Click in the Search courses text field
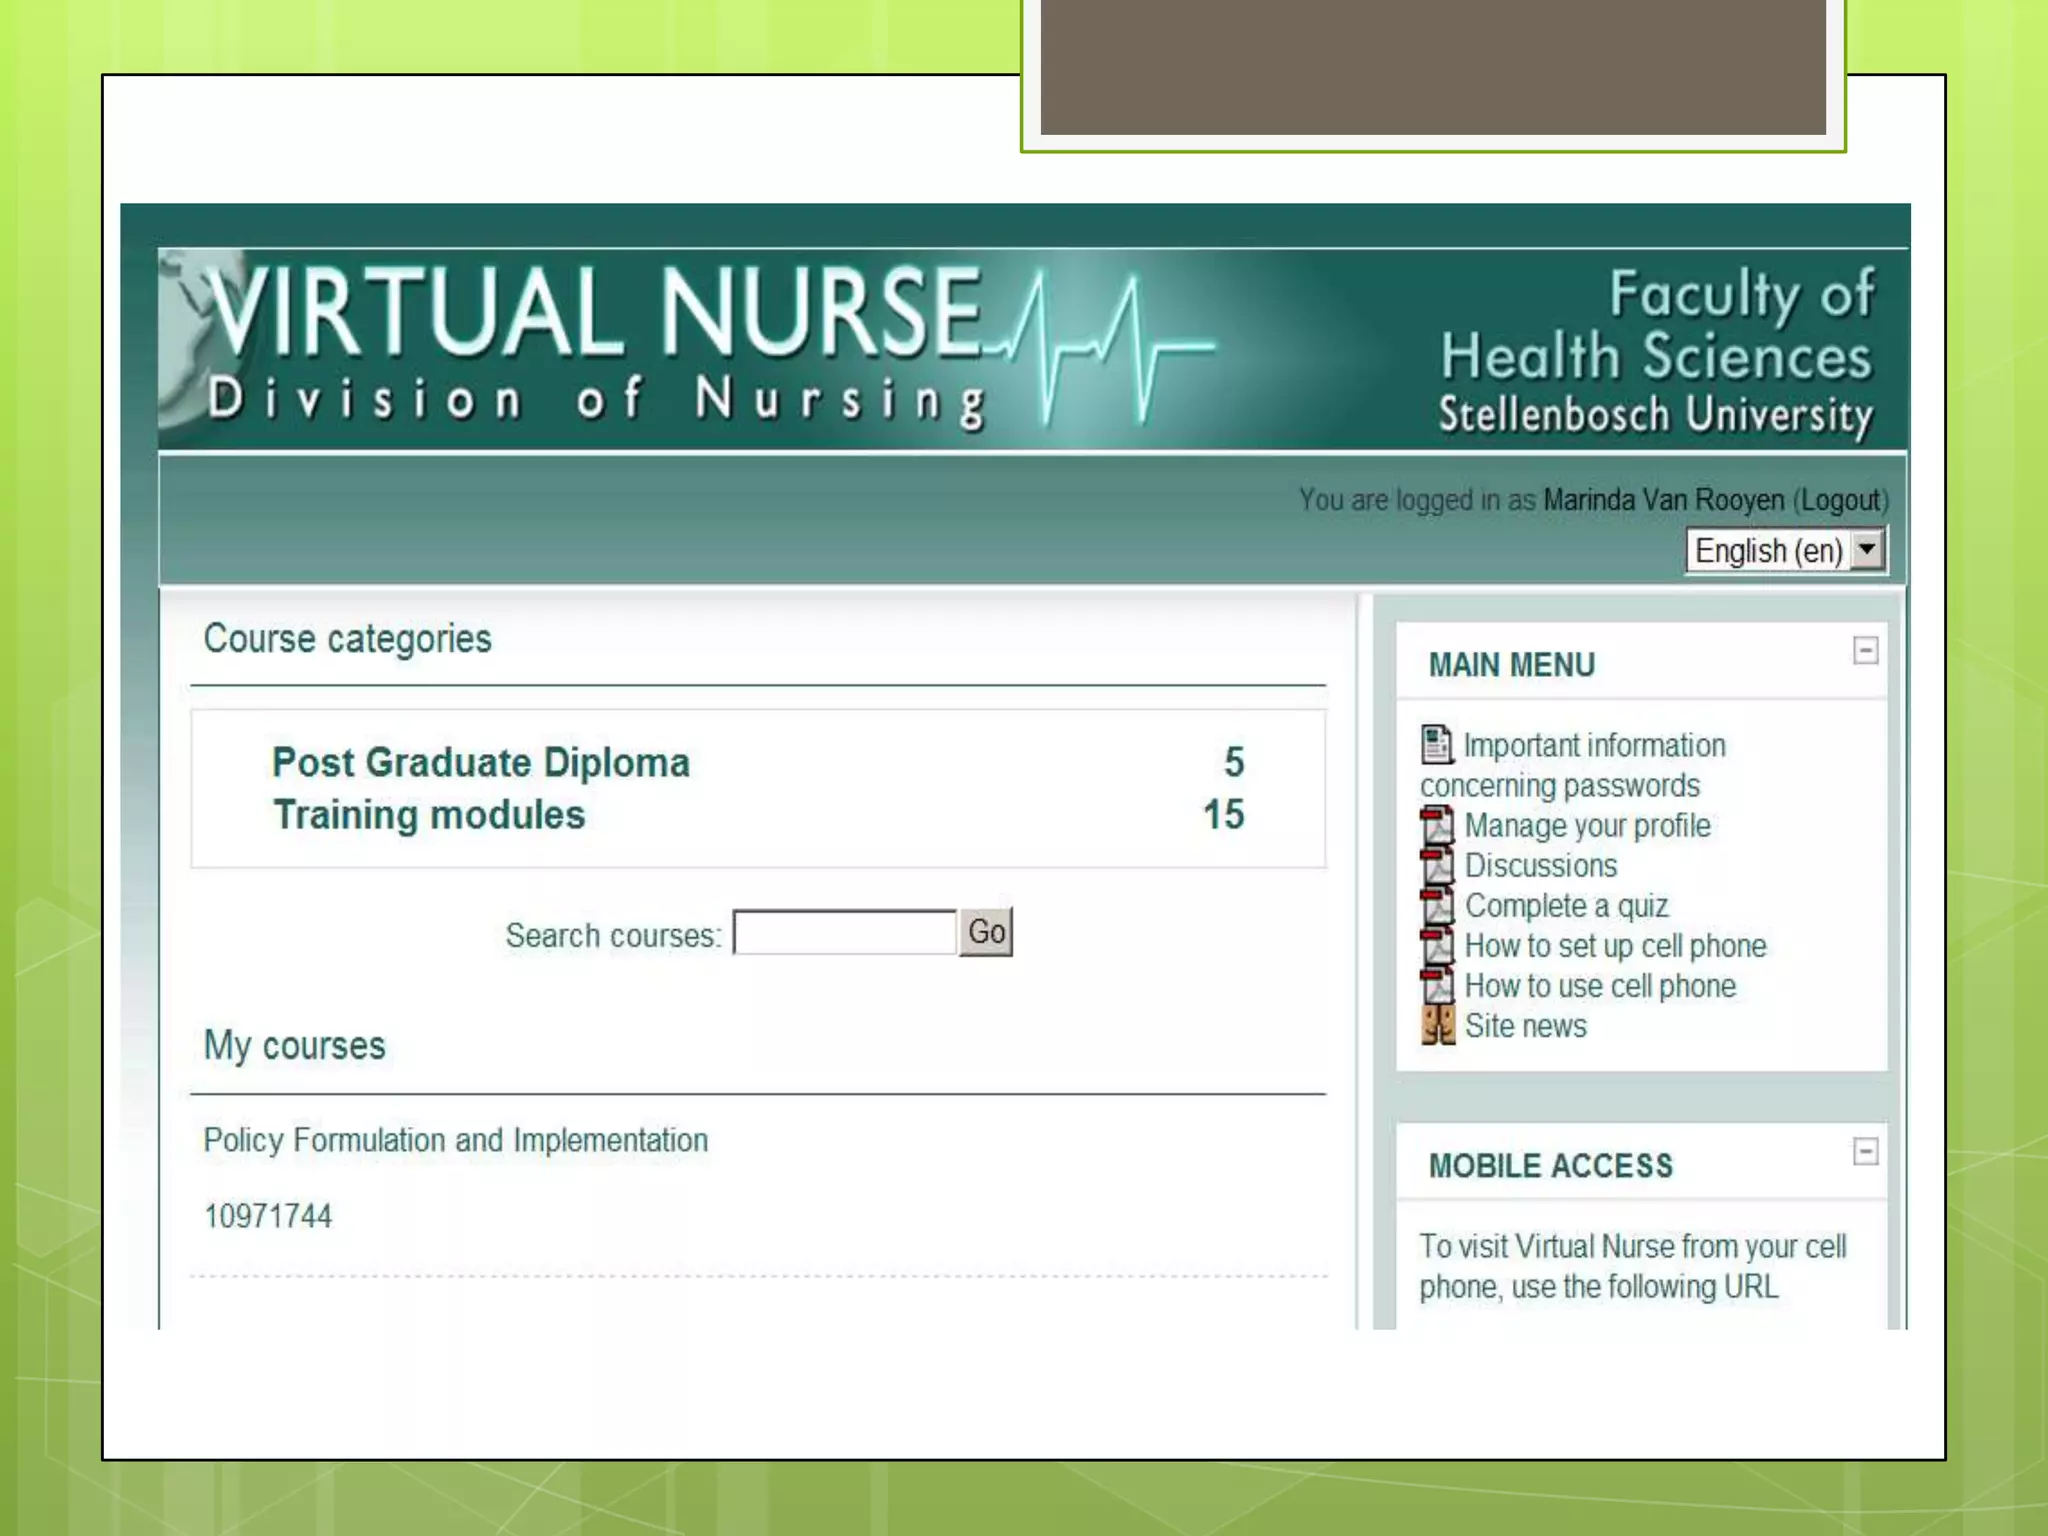Image resolution: width=2048 pixels, height=1536 pixels. point(845,933)
